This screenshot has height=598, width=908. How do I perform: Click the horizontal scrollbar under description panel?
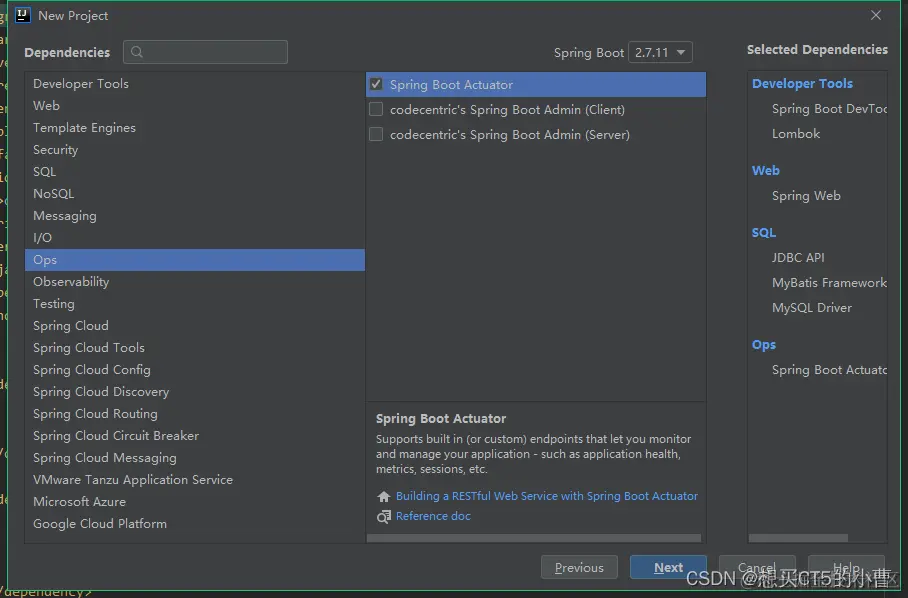[x=534, y=538]
